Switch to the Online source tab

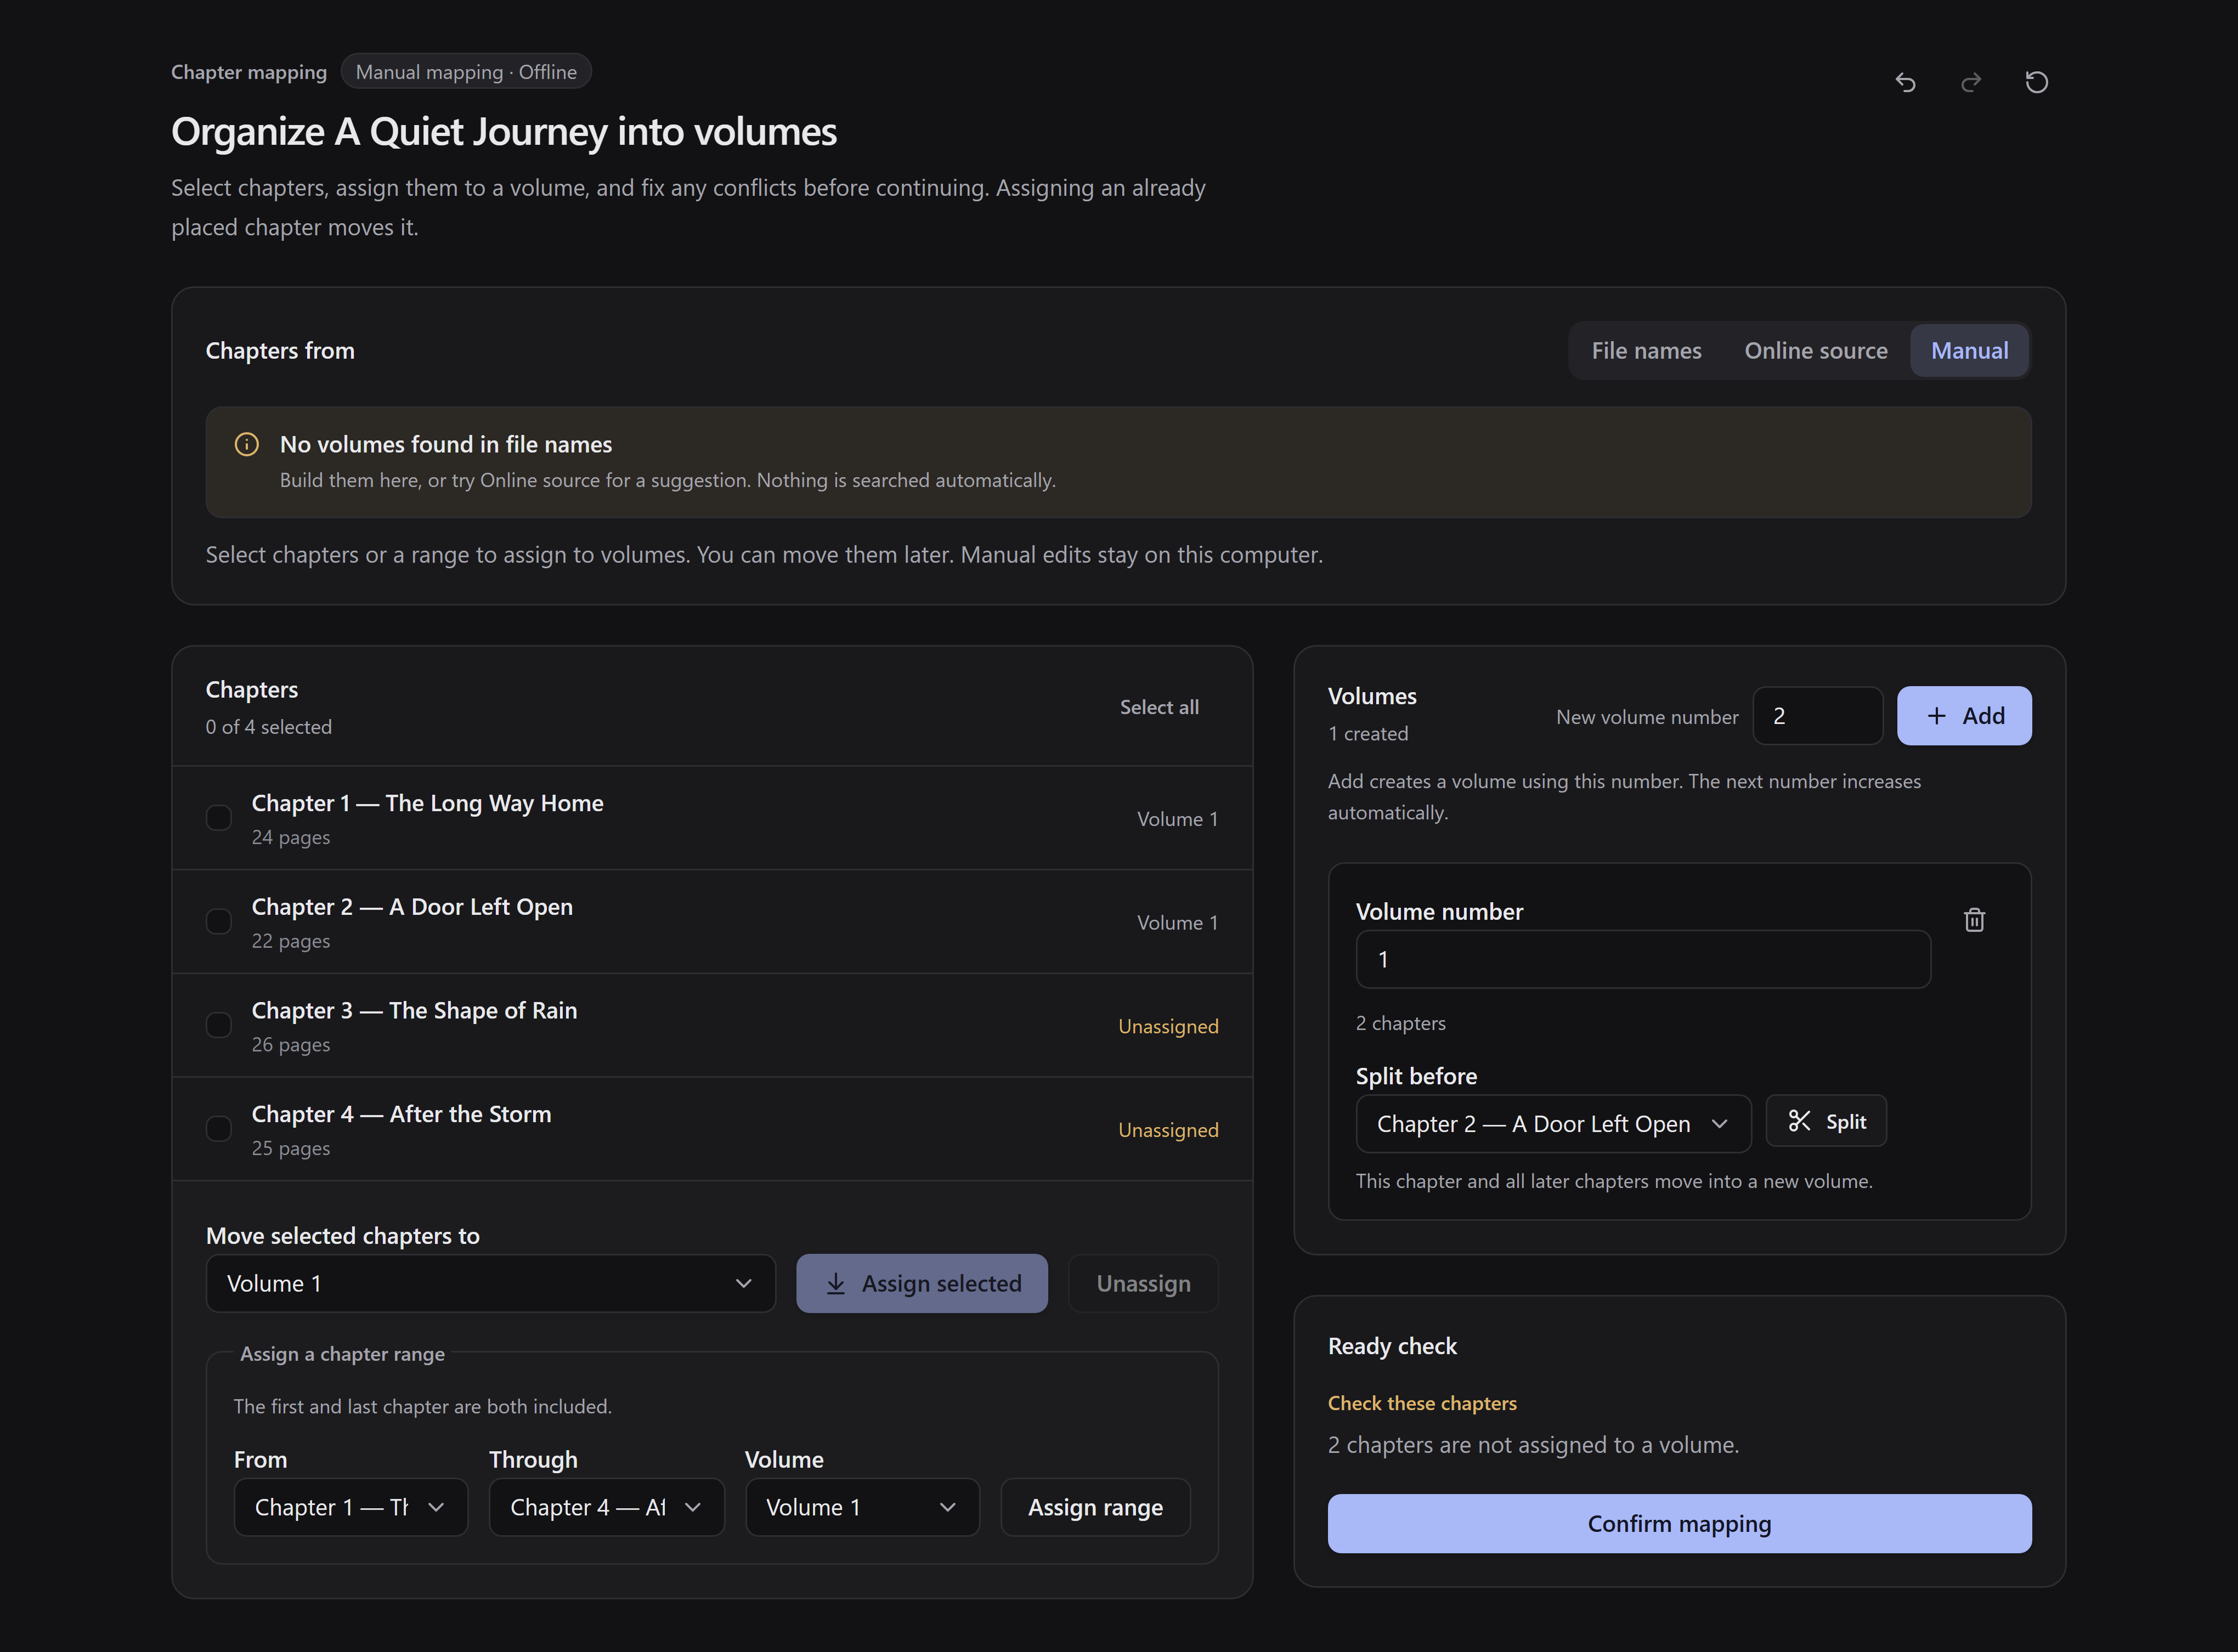[1816, 351]
